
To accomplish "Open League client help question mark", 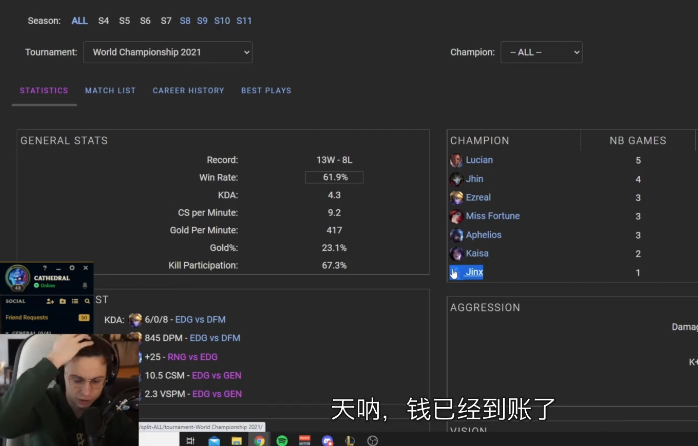I will coord(45,268).
